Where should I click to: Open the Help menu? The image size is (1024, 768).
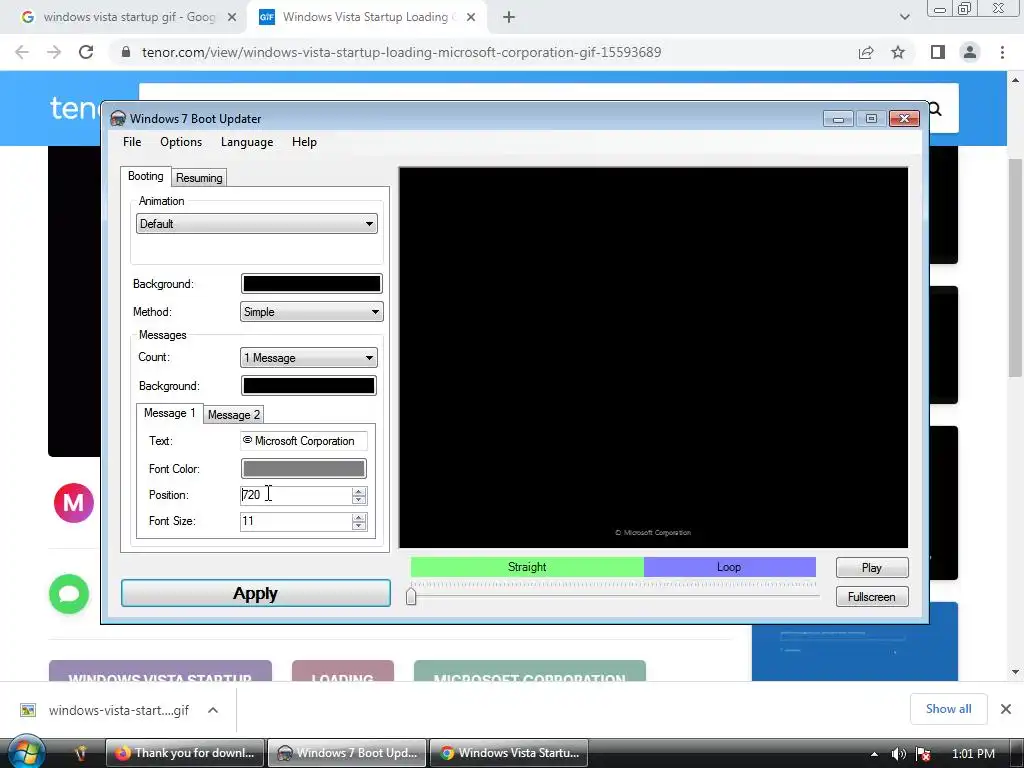(304, 142)
